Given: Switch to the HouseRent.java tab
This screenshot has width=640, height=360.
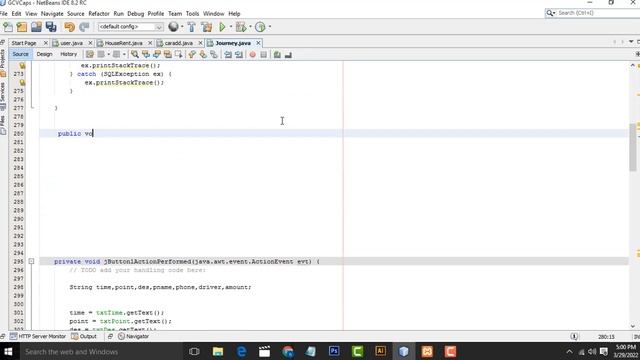Looking at the screenshot, I should [124, 43].
